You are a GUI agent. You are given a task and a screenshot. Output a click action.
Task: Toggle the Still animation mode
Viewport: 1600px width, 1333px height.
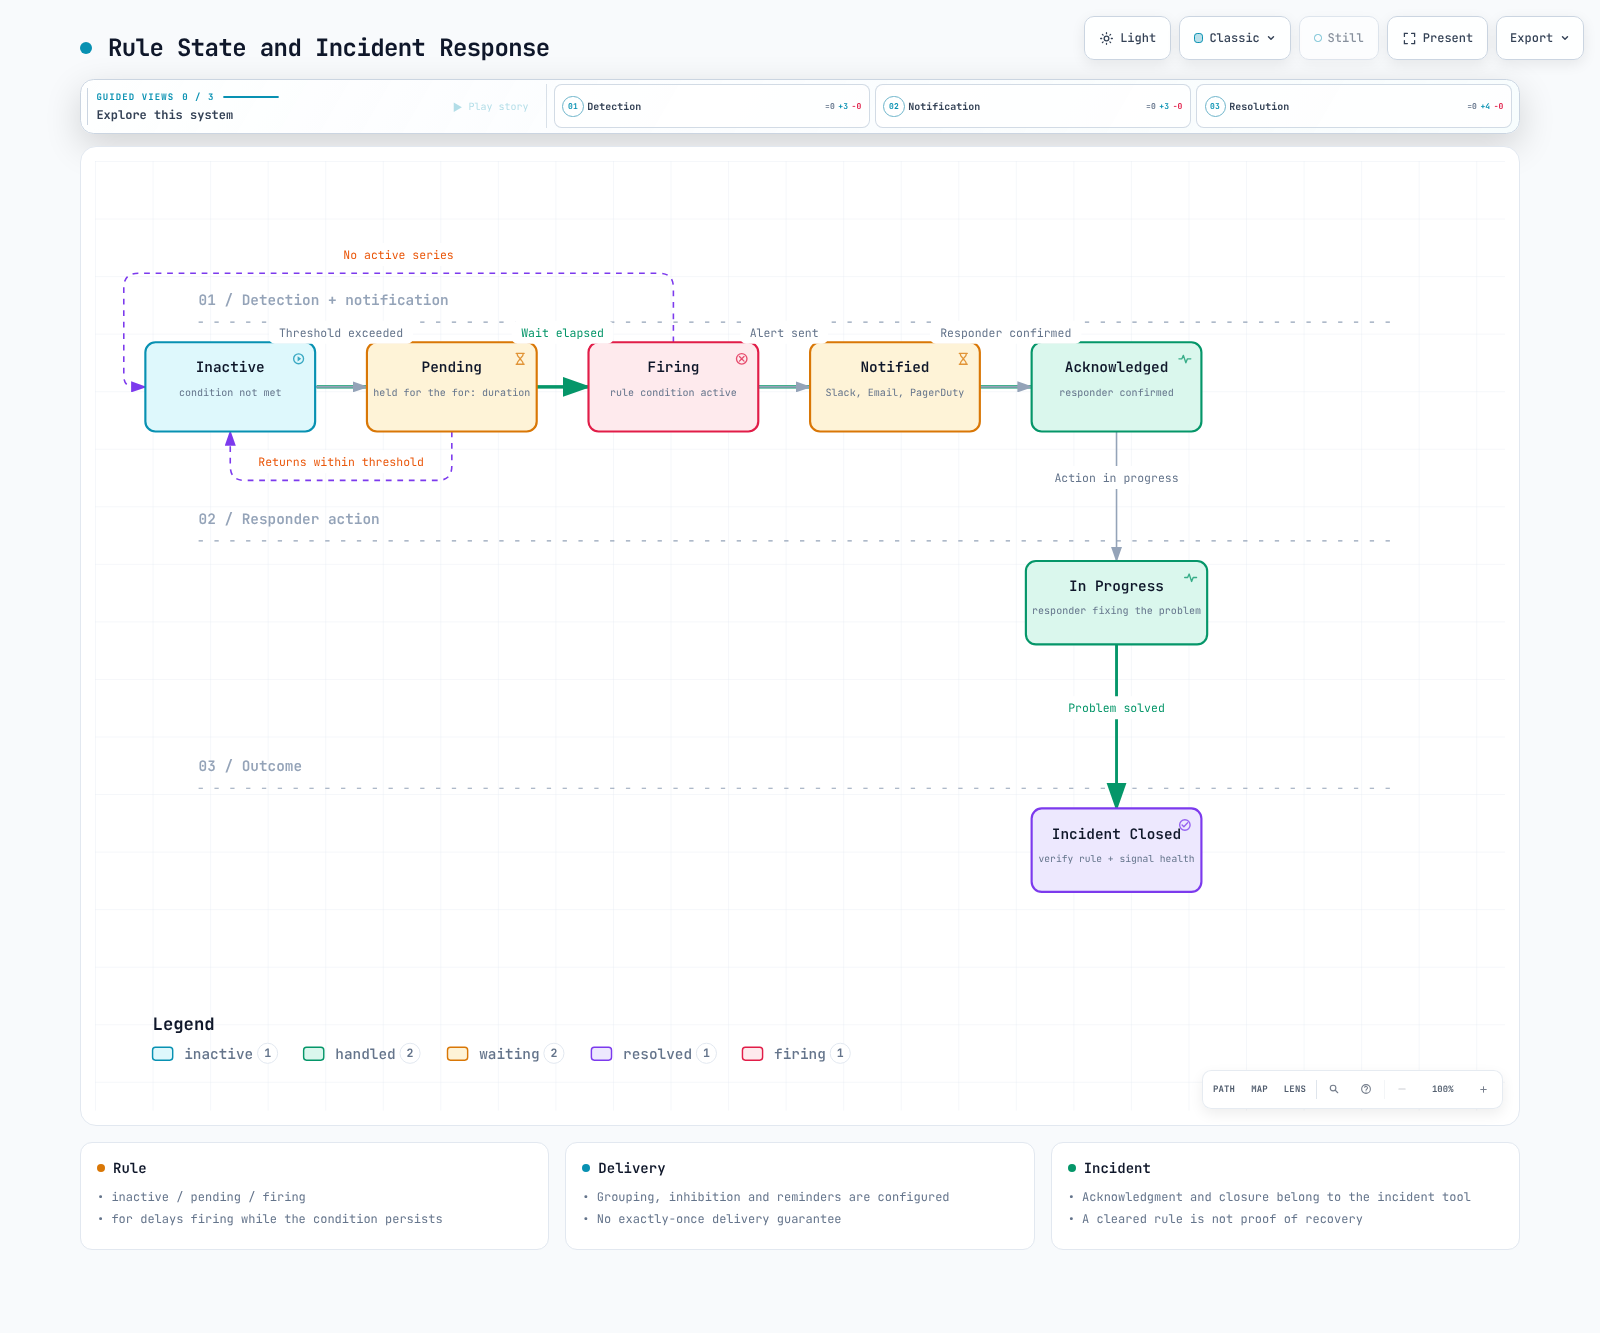[1339, 38]
